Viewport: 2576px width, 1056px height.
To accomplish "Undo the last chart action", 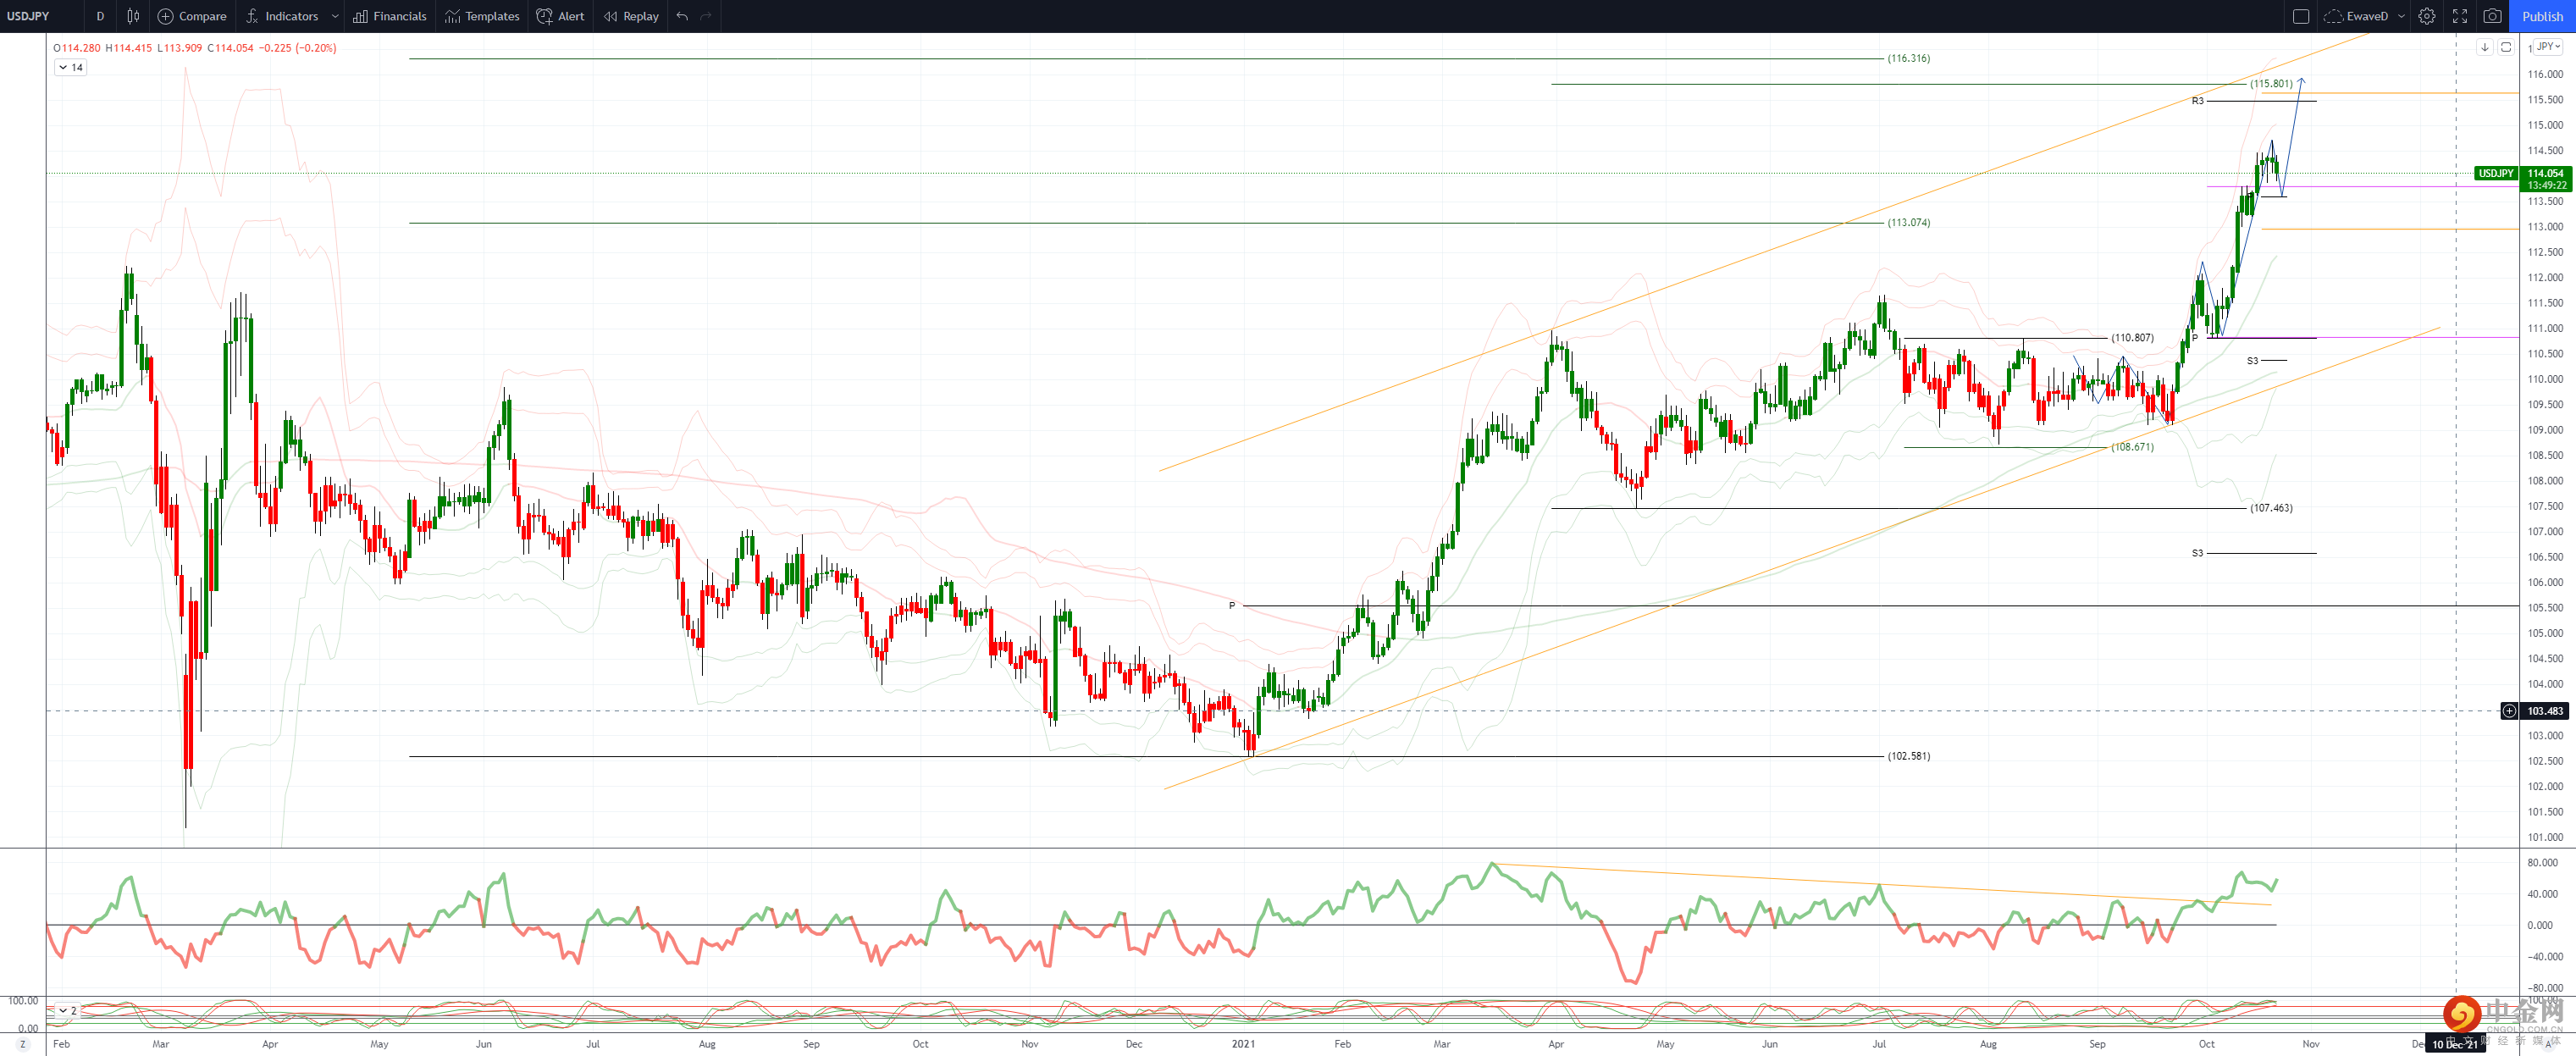I will click(682, 16).
